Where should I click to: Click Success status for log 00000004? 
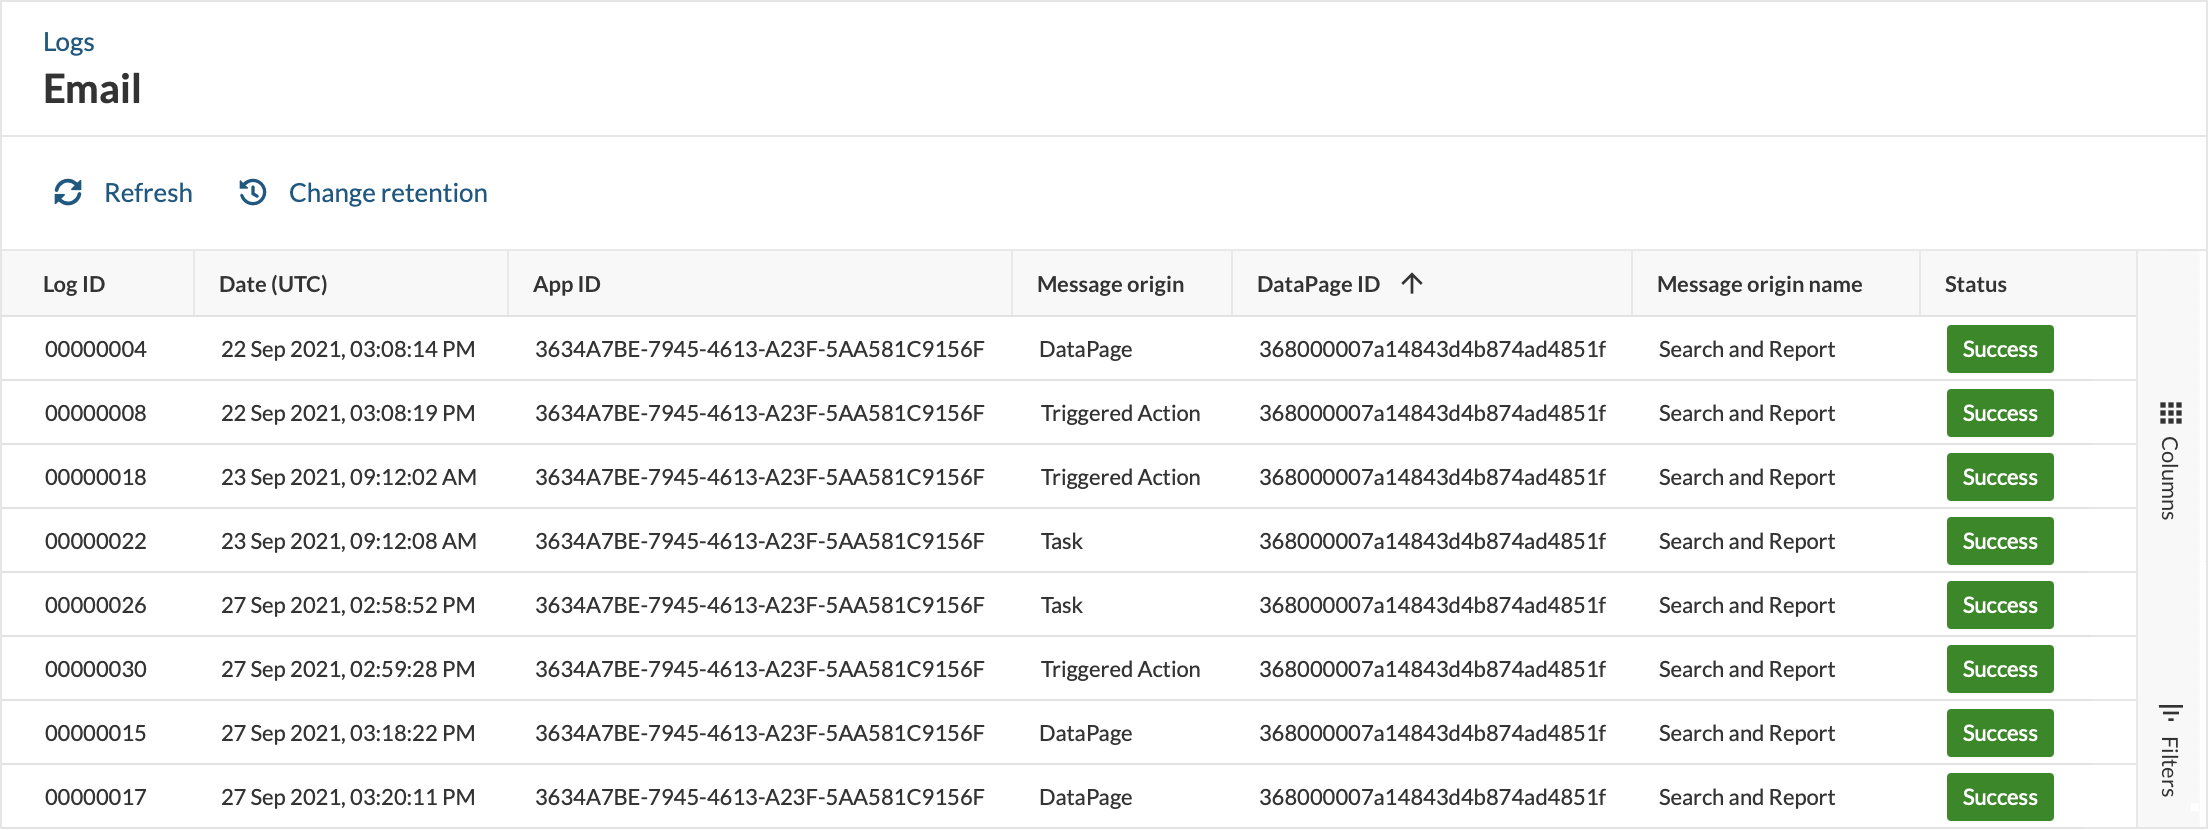2000,349
